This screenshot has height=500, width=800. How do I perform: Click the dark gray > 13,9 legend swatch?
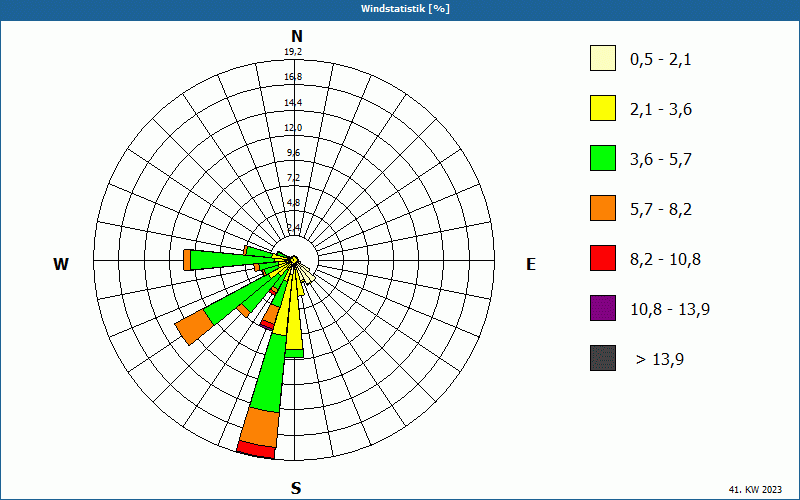click(603, 358)
